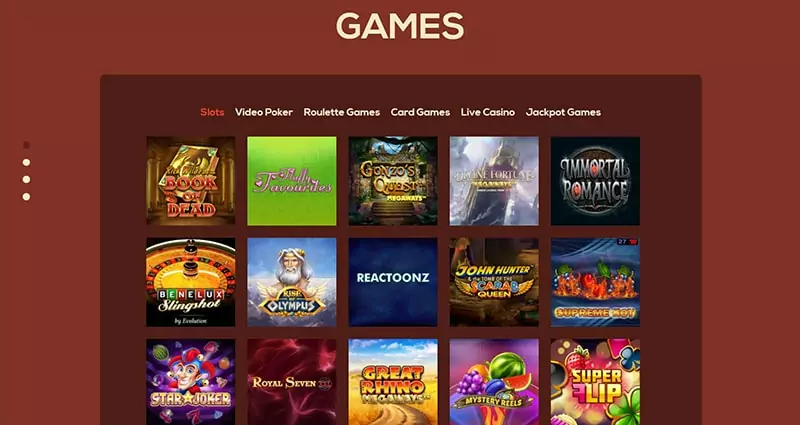Launch the green Fluffy Favourites game
Image resolution: width=800 pixels, height=425 pixels.
point(292,181)
